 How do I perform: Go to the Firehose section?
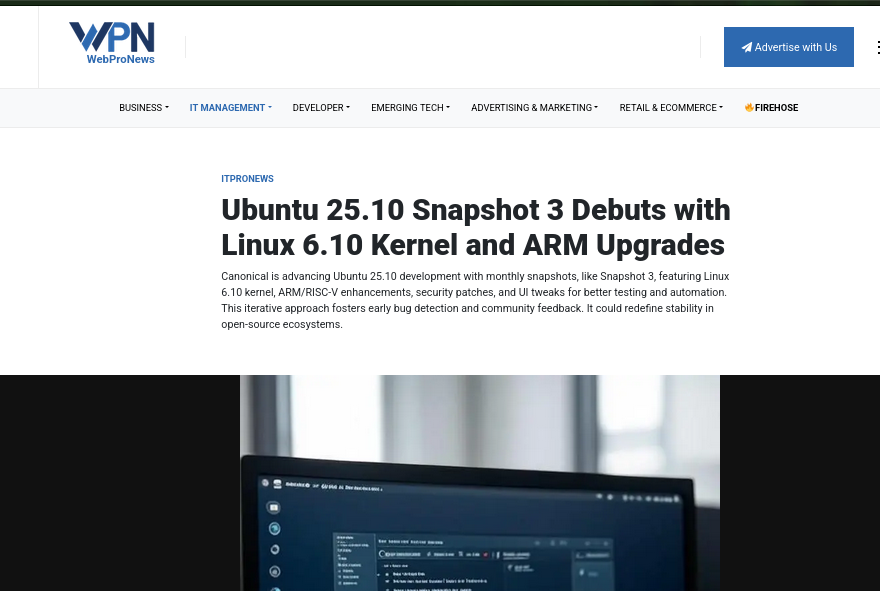click(776, 107)
